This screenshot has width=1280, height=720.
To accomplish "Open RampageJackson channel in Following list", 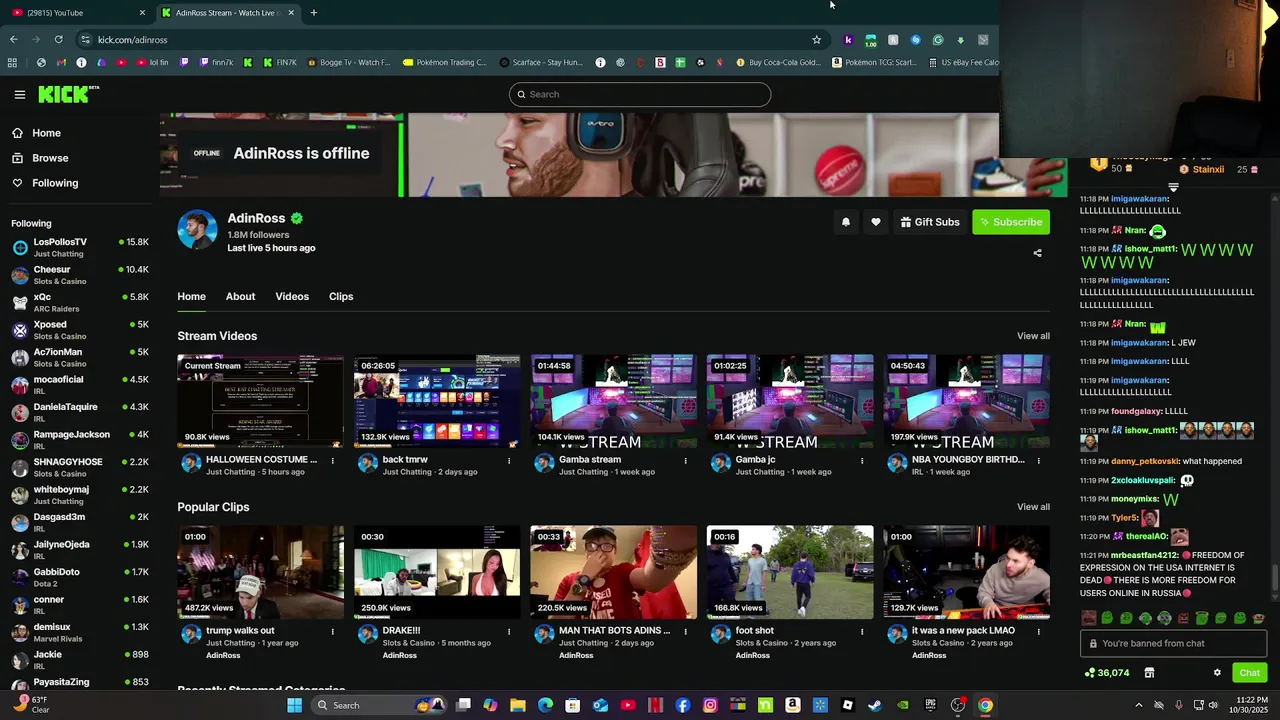I will (80, 440).
